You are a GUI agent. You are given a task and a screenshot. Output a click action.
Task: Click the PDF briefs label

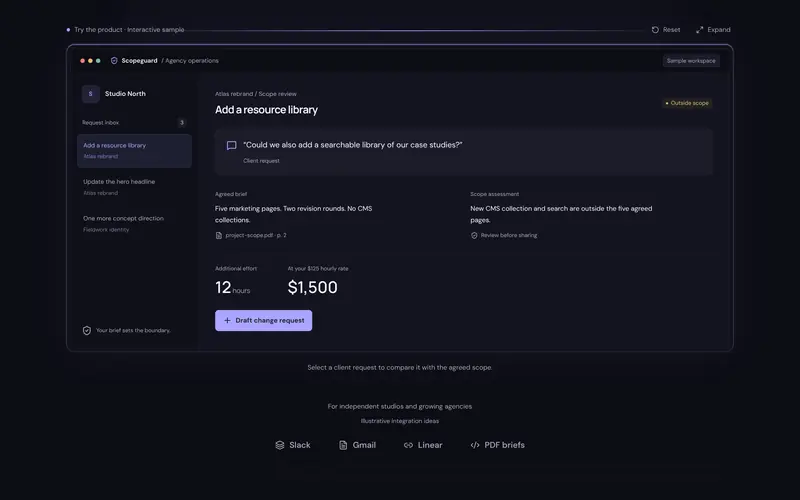coord(504,445)
